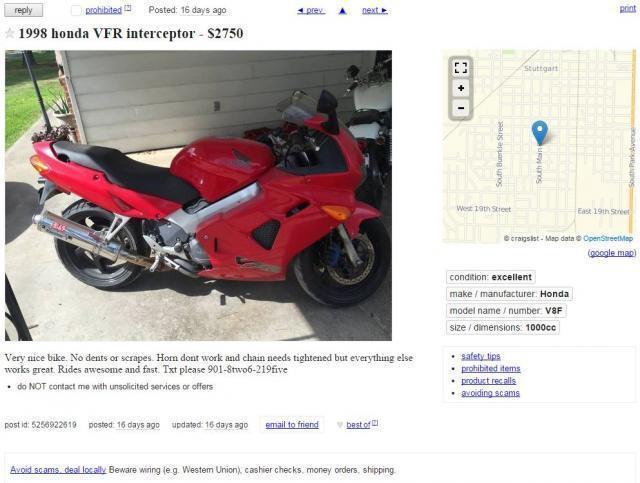Image resolution: width=640 pixels, height=483 pixels.
Task: Open the prohibited items link
Action: pos(491,368)
